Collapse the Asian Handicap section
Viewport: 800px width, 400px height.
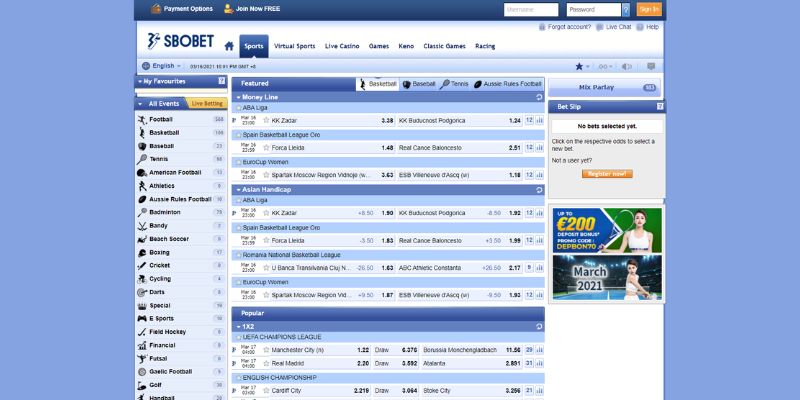click(238, 190)
